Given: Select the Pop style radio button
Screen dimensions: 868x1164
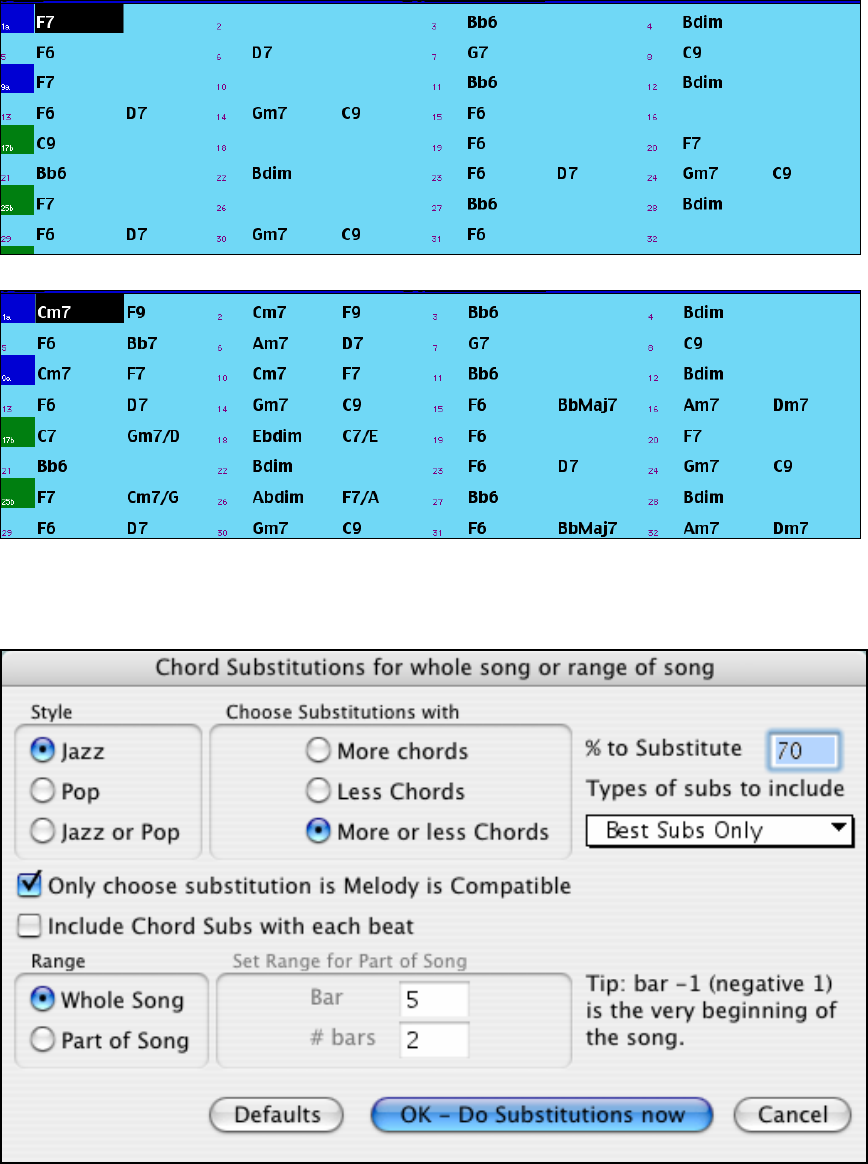Looking at the screenshot, I should [43, 791].
